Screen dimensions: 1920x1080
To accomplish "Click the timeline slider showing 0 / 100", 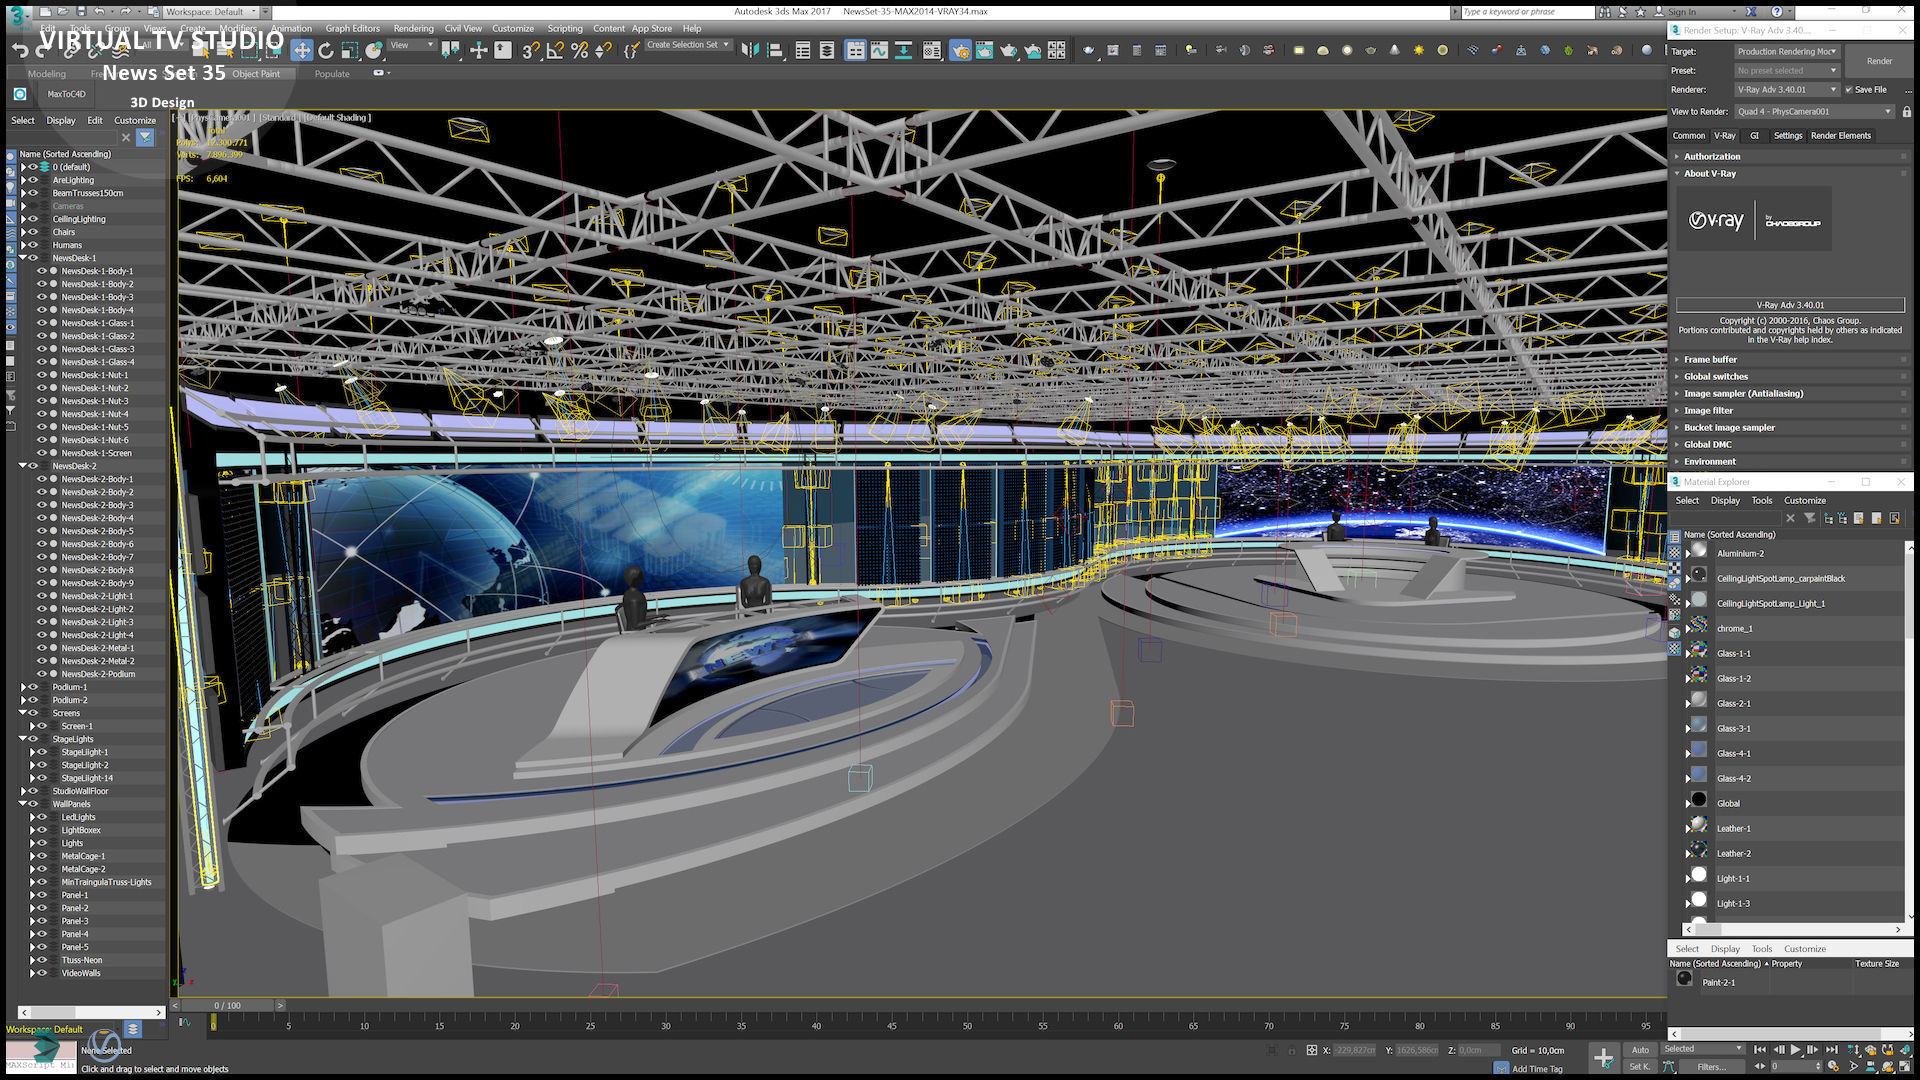I will [228, 1006].
